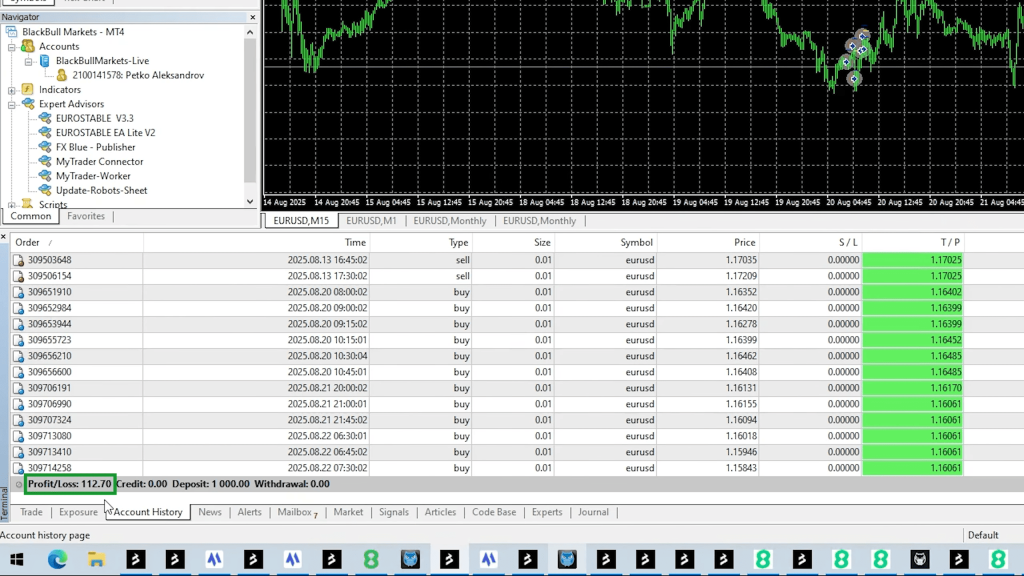Screen dimensions: 1024x576
Task: Open Microsoft Edge from the taskbar
Action: coord(57,560)
